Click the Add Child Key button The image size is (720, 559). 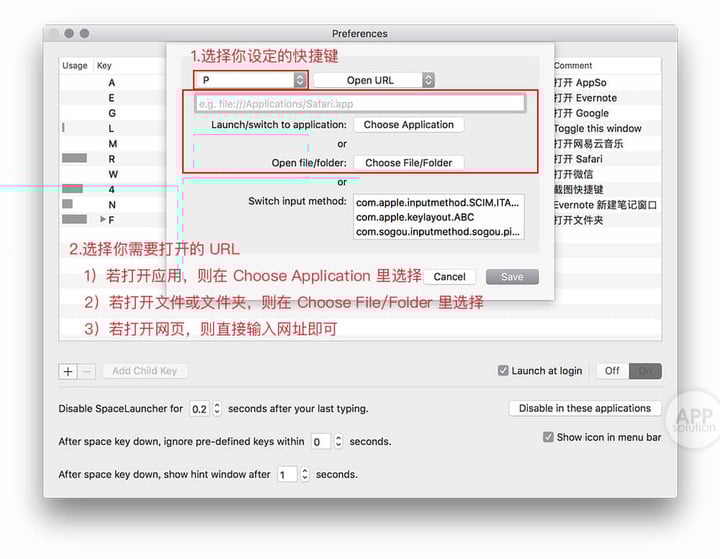pos(144,371)
